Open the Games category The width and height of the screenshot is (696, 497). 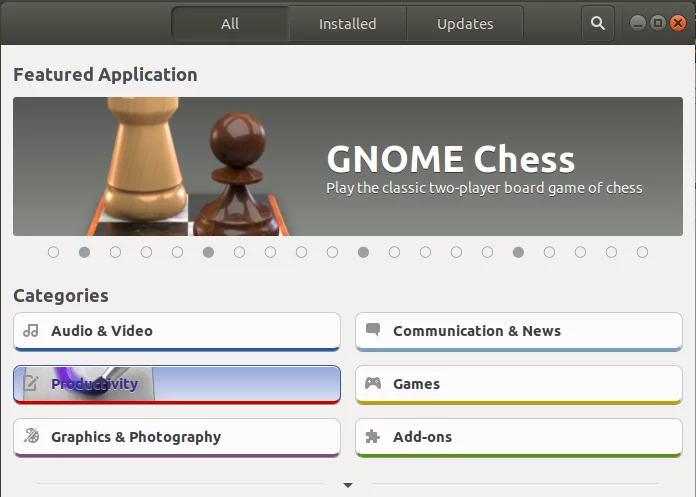[518, 384]
